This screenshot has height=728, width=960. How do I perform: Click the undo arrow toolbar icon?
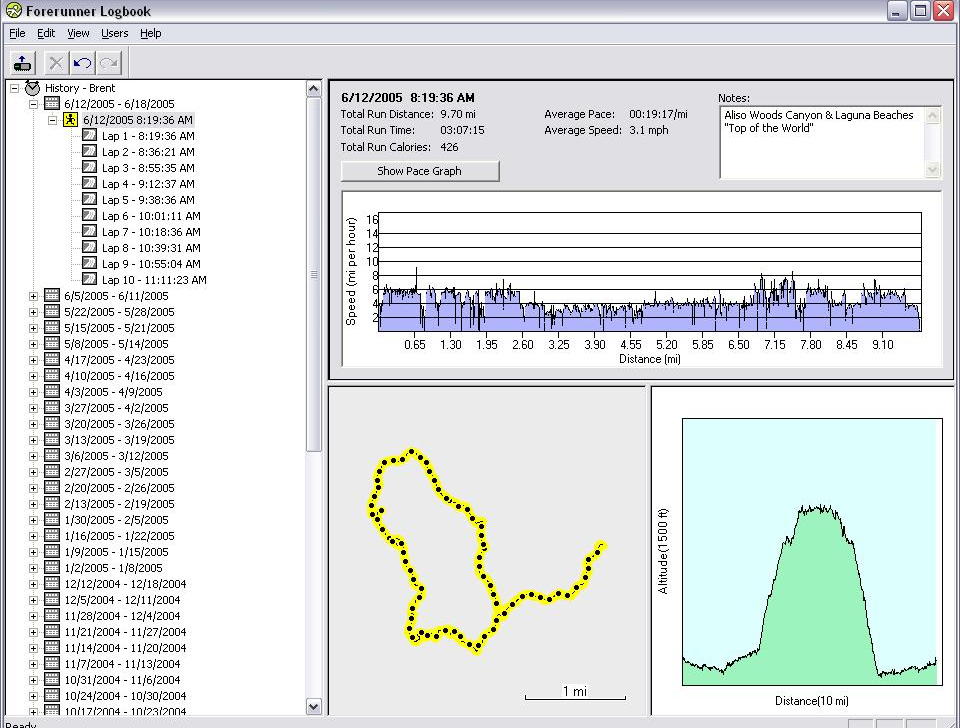click(x=83, y=63)
